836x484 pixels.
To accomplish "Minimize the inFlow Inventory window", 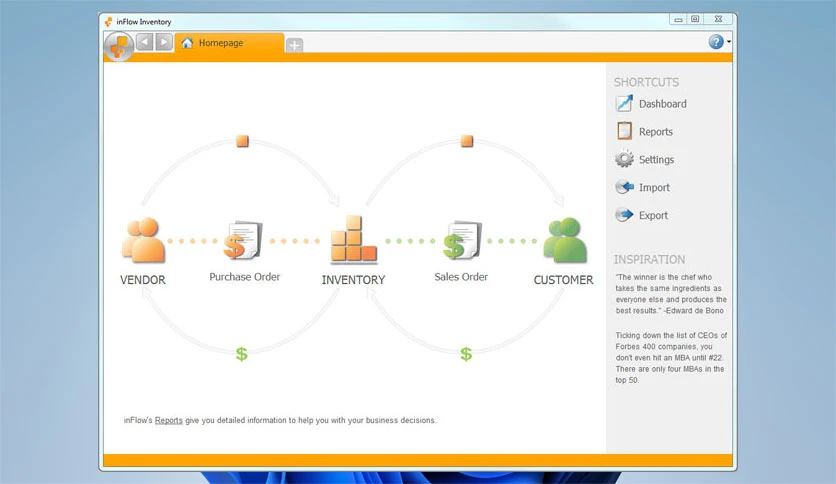I will pos(678,19).
